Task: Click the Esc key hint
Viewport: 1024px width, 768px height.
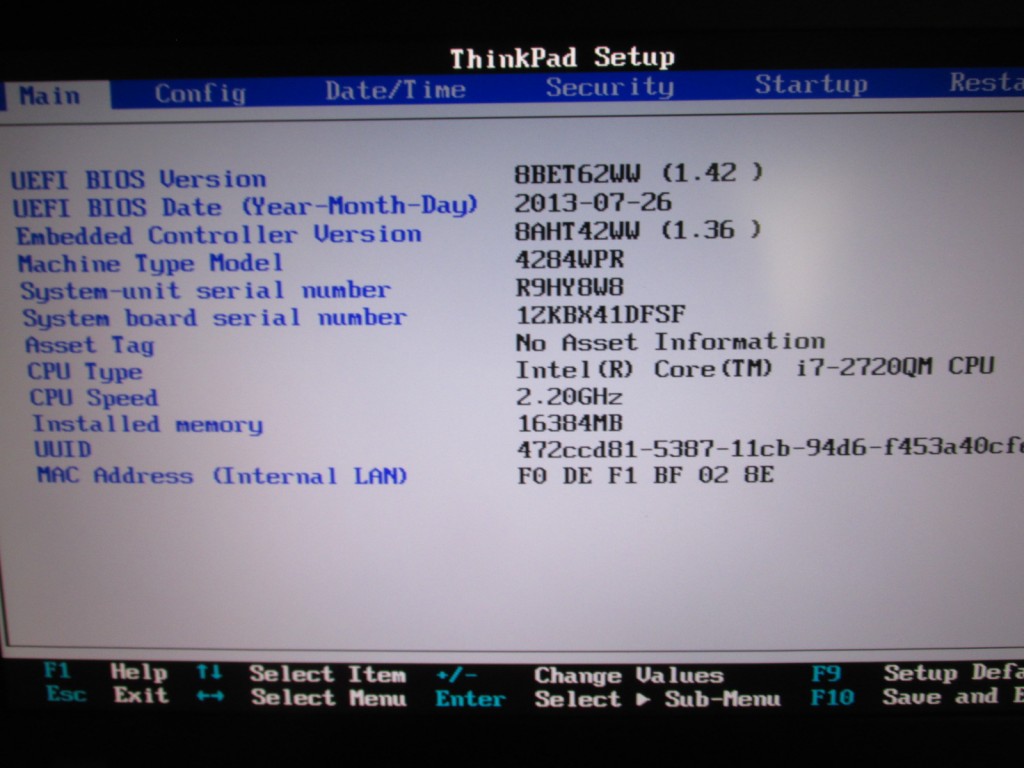Action: pos(66,694)
